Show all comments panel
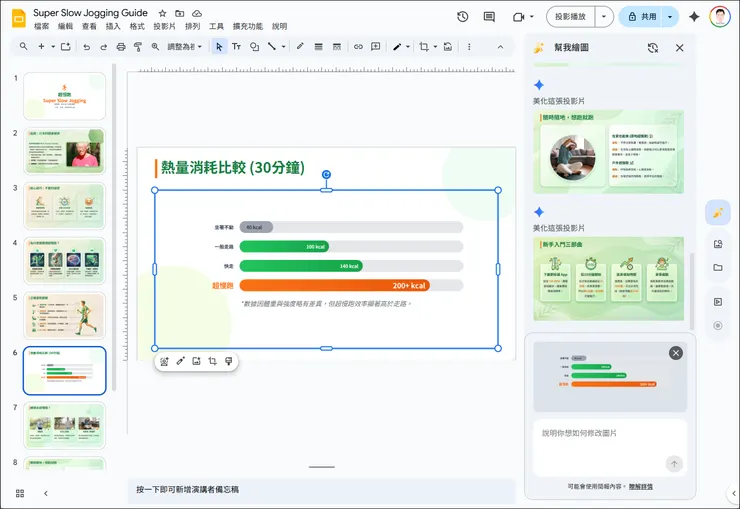Image resolution: width=740 pixels, height=509 pixels. pos(489,17)
